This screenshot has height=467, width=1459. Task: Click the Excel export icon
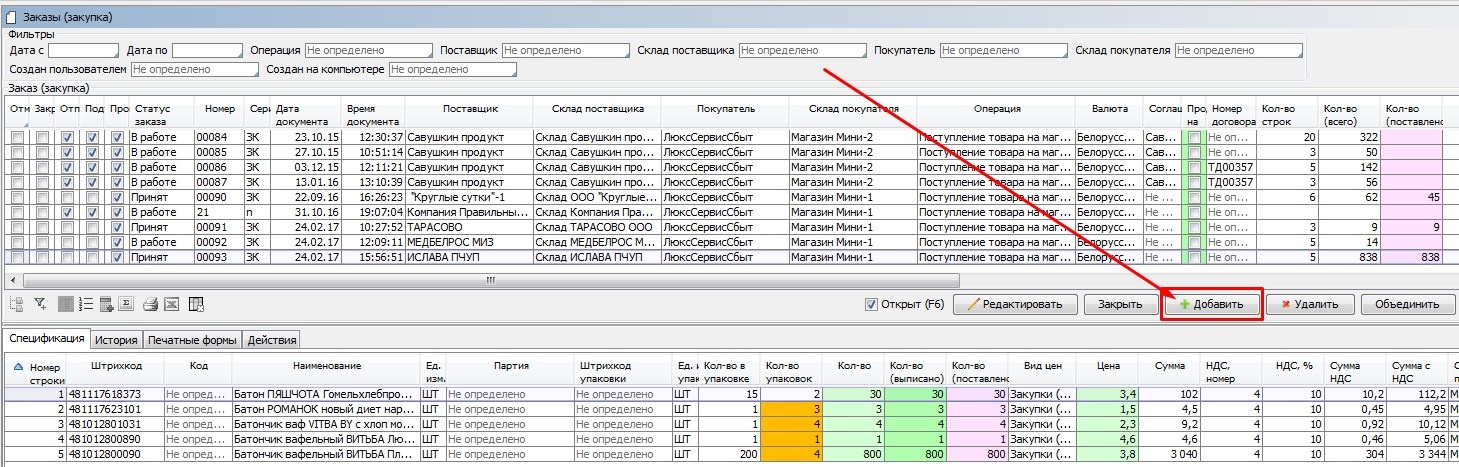coord(171,305)
